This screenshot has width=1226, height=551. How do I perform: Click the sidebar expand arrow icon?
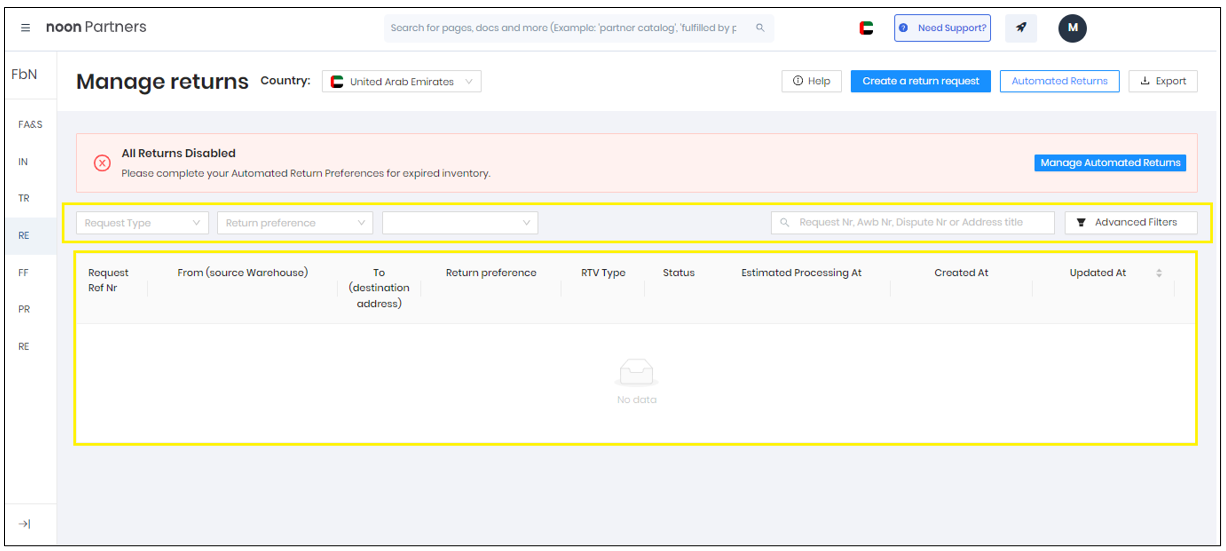coord(25,524)
